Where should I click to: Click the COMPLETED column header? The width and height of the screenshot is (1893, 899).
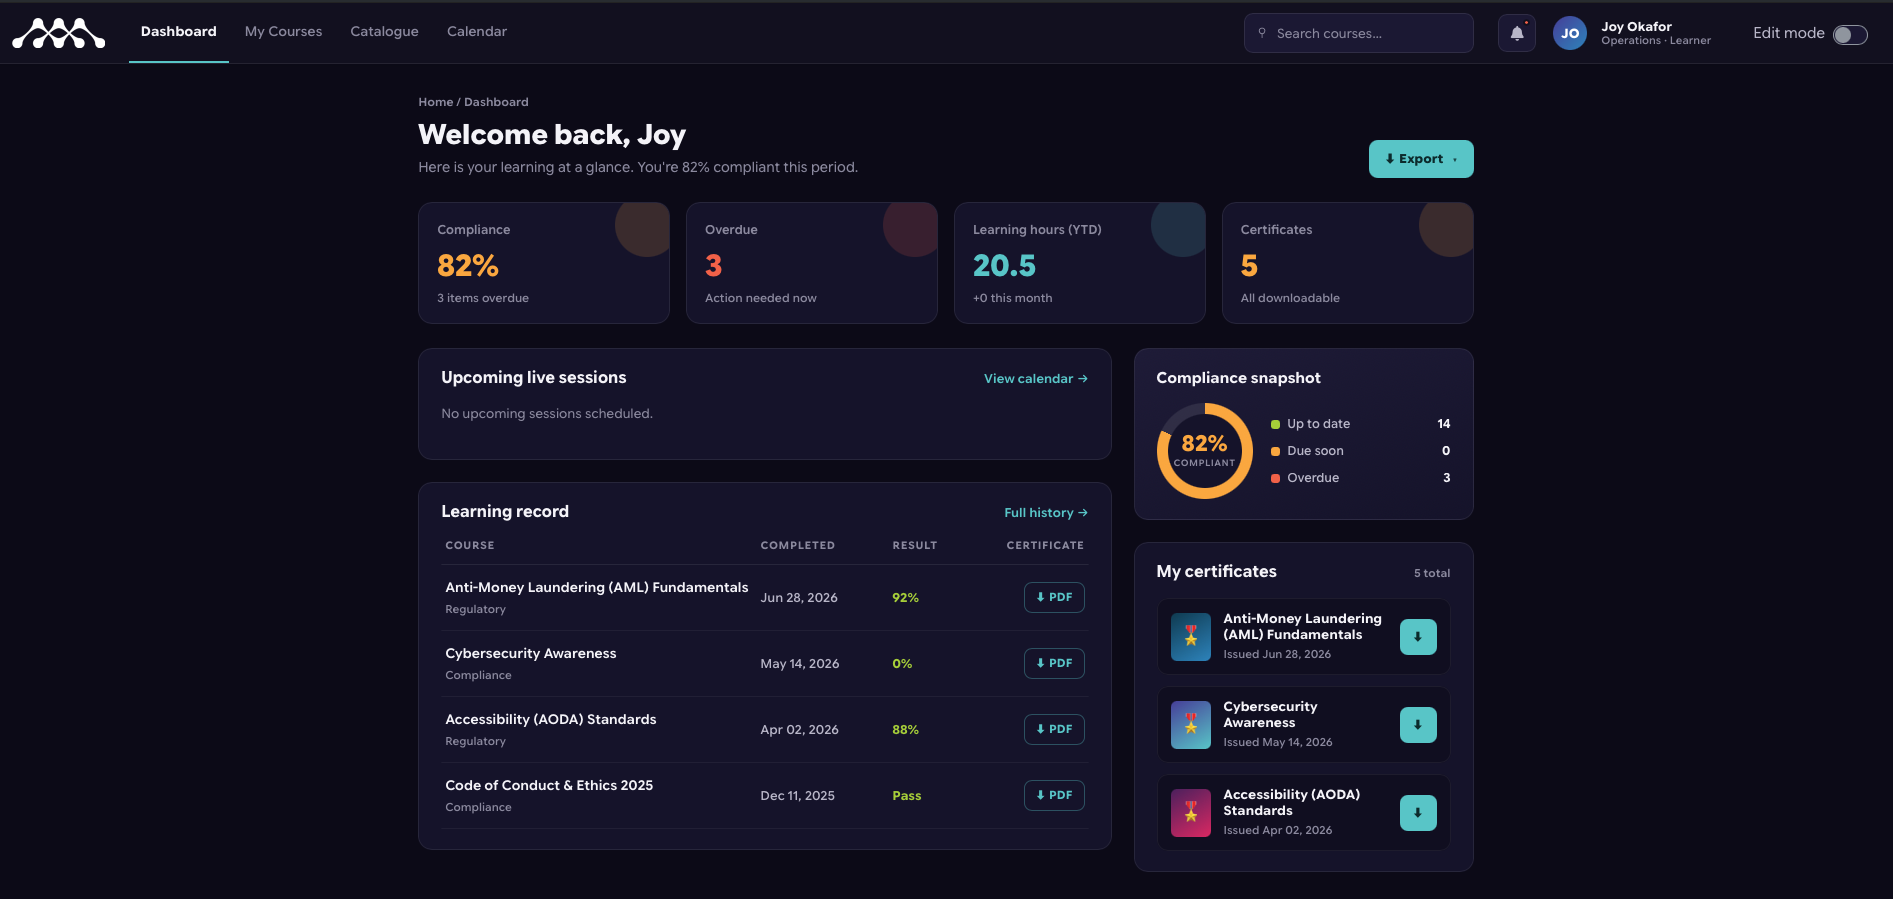click(798, 546)
